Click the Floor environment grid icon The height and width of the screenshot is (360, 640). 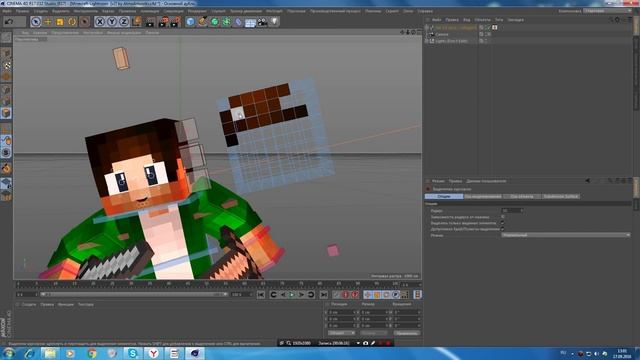250,22
